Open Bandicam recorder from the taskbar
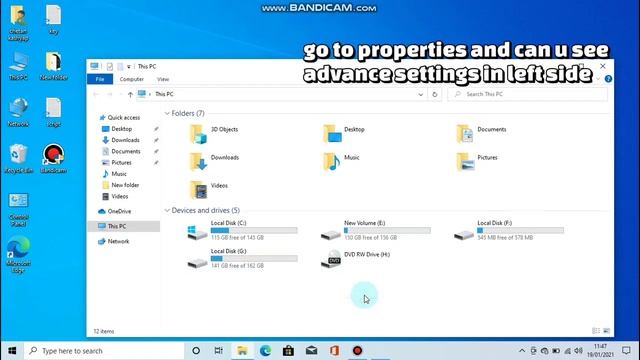The width and height of the screenshot is (640, 360). (x=358, y=351)
